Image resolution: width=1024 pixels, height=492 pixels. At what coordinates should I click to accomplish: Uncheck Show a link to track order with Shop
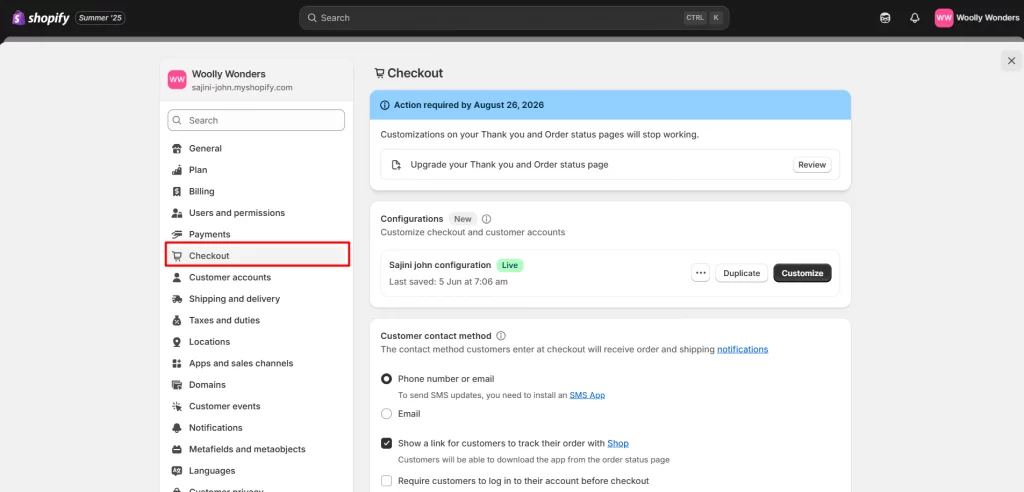click(x=387, y=443)
